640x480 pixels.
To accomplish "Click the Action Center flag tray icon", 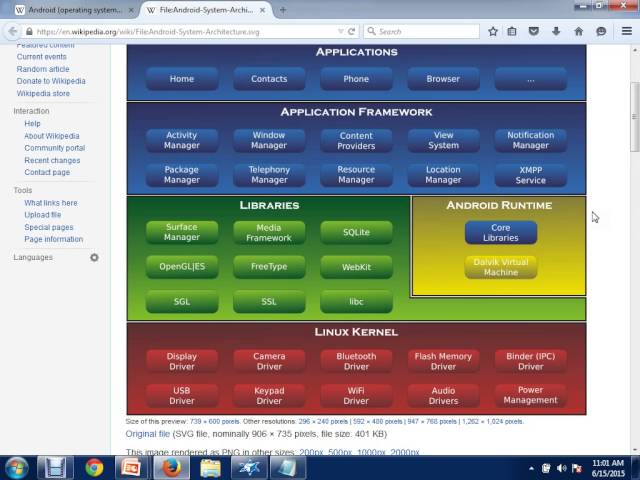I will pyautogui.click(x=577, y=468).
